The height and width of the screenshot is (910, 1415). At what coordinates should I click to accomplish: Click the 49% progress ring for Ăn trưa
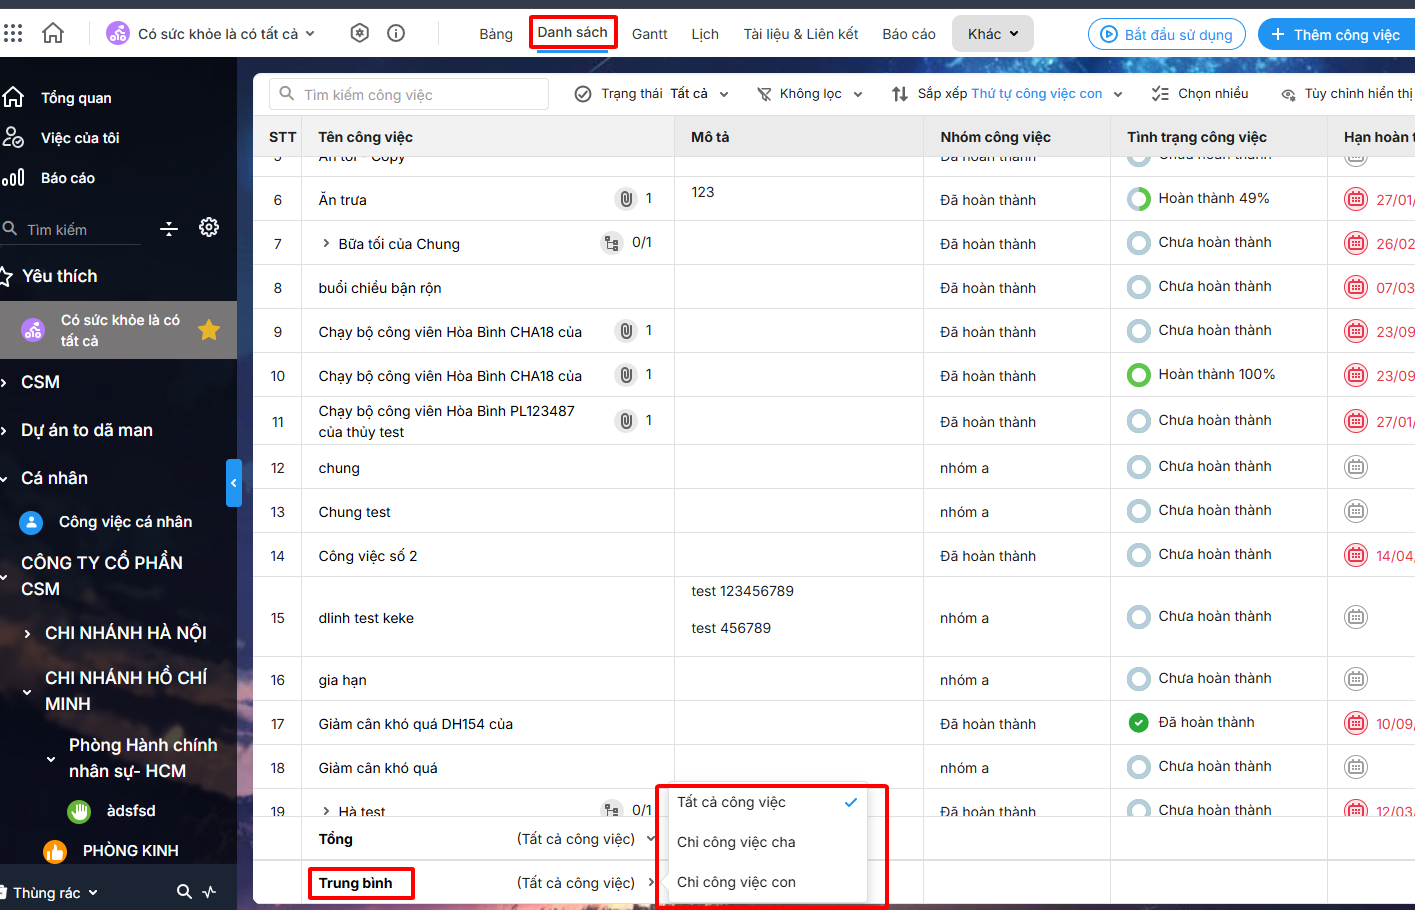click(x=1138, y=199)
